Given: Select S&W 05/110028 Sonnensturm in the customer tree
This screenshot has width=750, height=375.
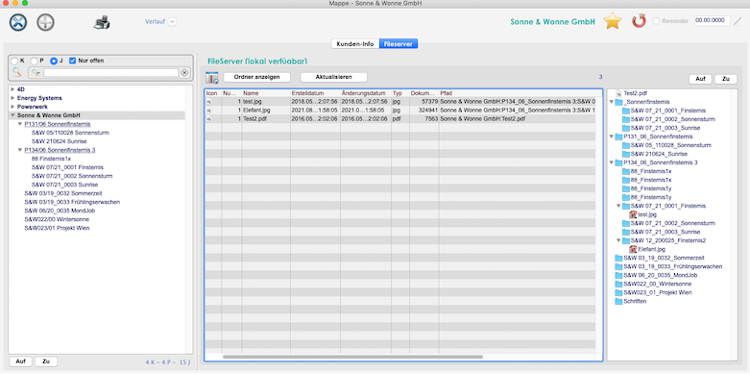Looking at the screenshot, I should click(71, 133).
